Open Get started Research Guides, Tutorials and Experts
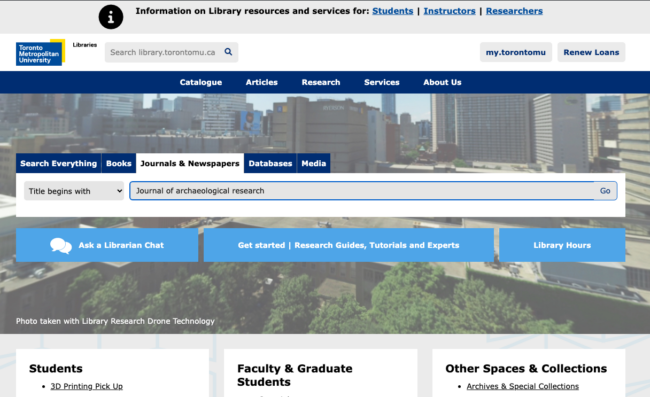Screen dimensions: 650x397 click(x=349, y=245)
